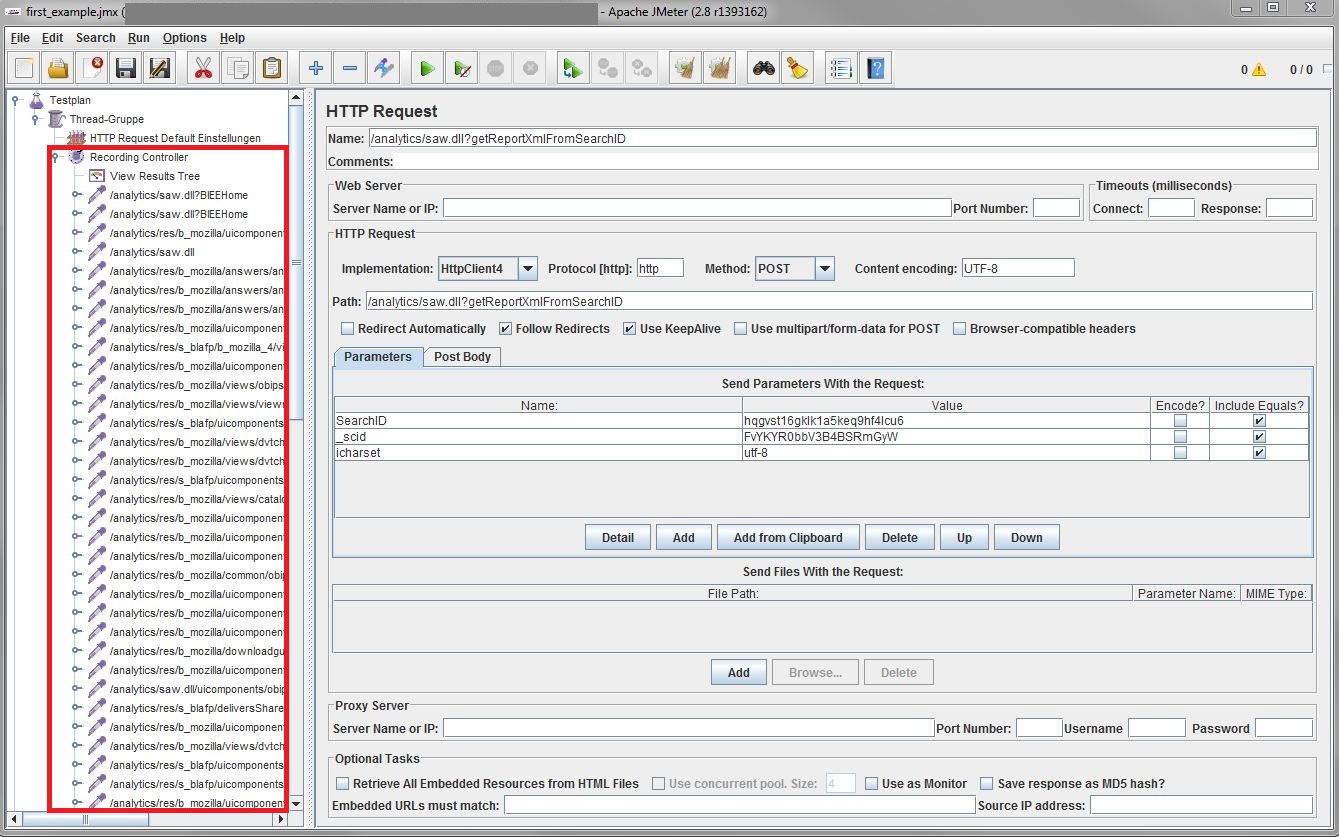
Task: Expand toggle beside /analytics/res/s_blafp/deliversShare
Action: 77,708
